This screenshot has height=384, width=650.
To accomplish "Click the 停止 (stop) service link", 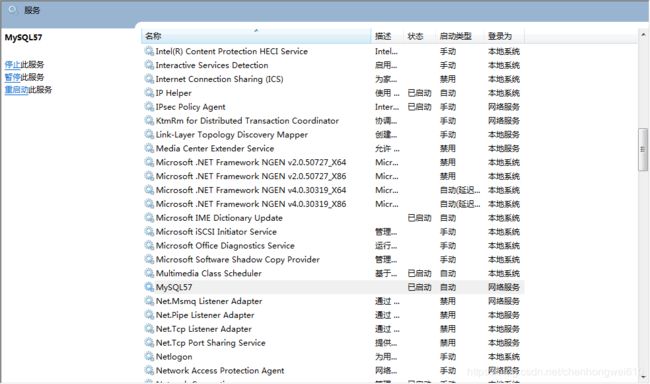I will coord(12,65).
